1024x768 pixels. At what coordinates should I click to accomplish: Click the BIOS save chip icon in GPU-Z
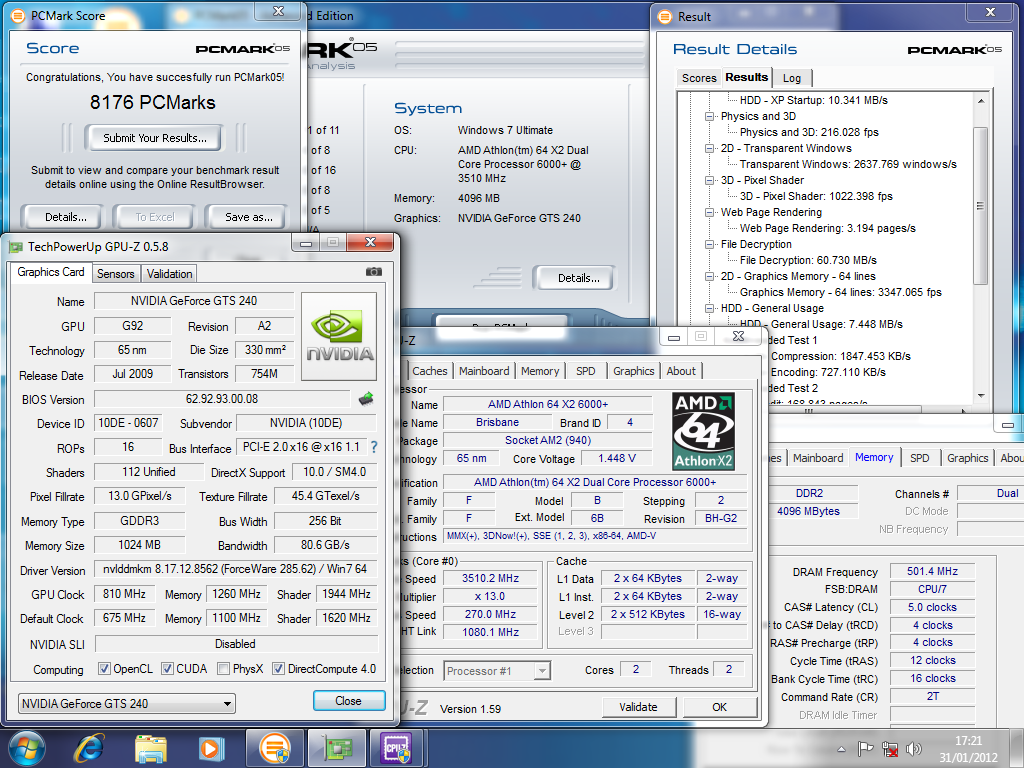(x=366, y=398)
